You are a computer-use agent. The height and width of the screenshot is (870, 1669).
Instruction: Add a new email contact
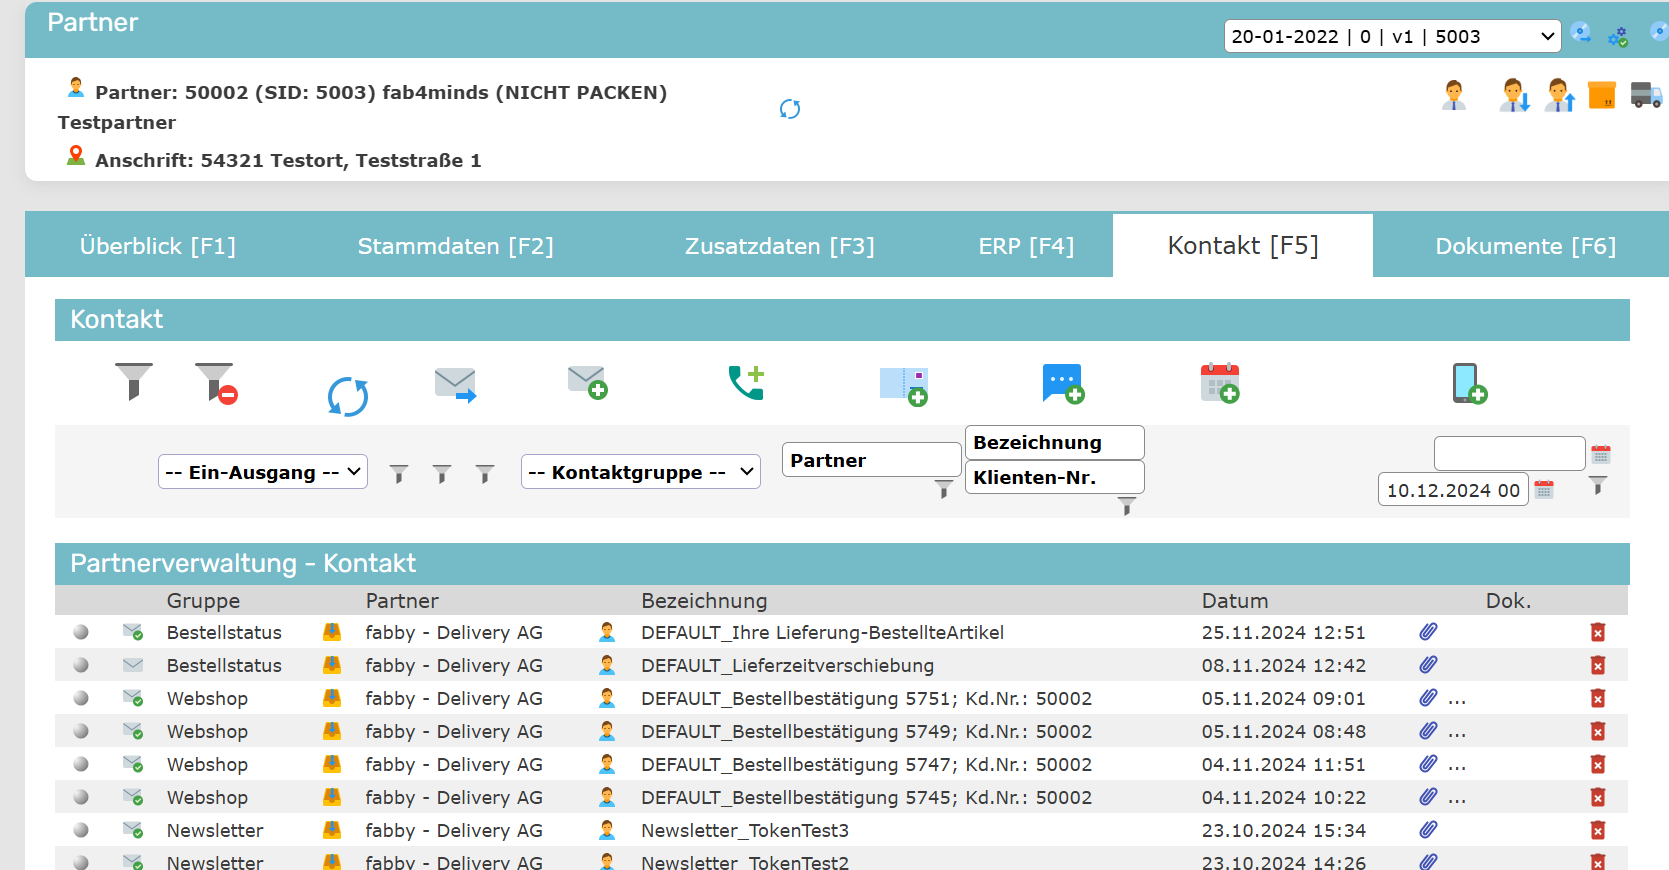(587, 382)
